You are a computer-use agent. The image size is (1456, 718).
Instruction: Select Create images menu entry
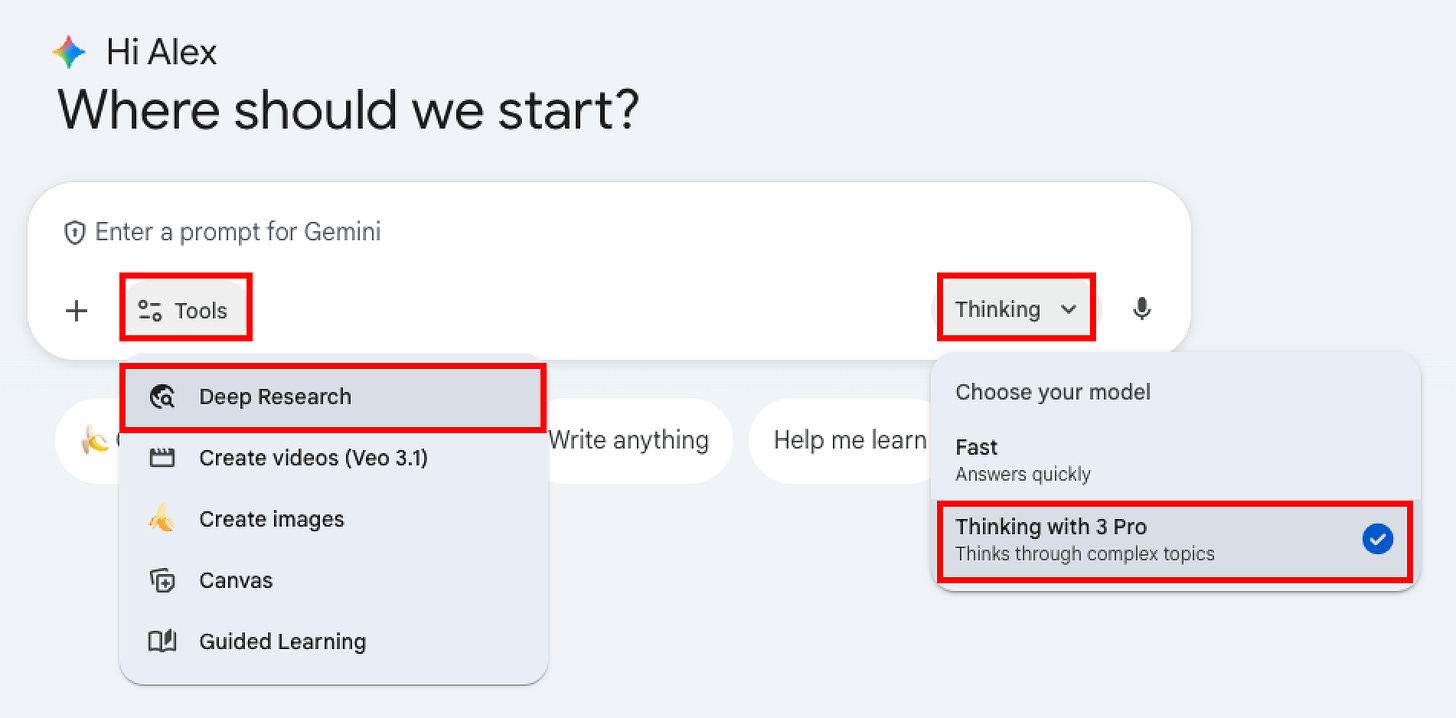coord(332,519)
